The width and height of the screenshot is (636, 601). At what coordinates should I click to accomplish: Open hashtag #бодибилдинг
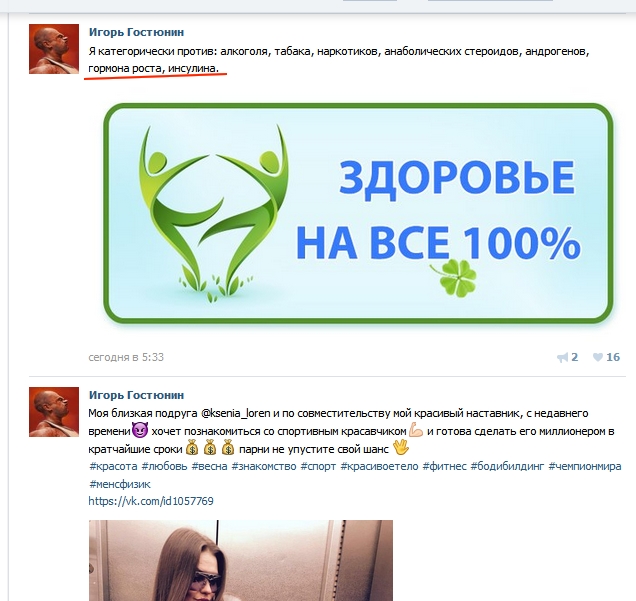click(x=507, y=466)
